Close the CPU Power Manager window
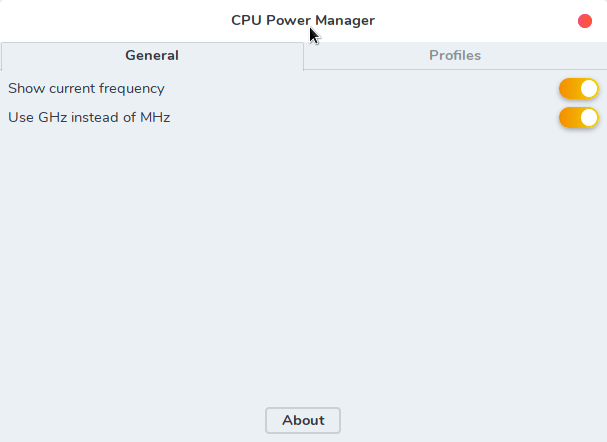607x442 pixels. (585, 21)
